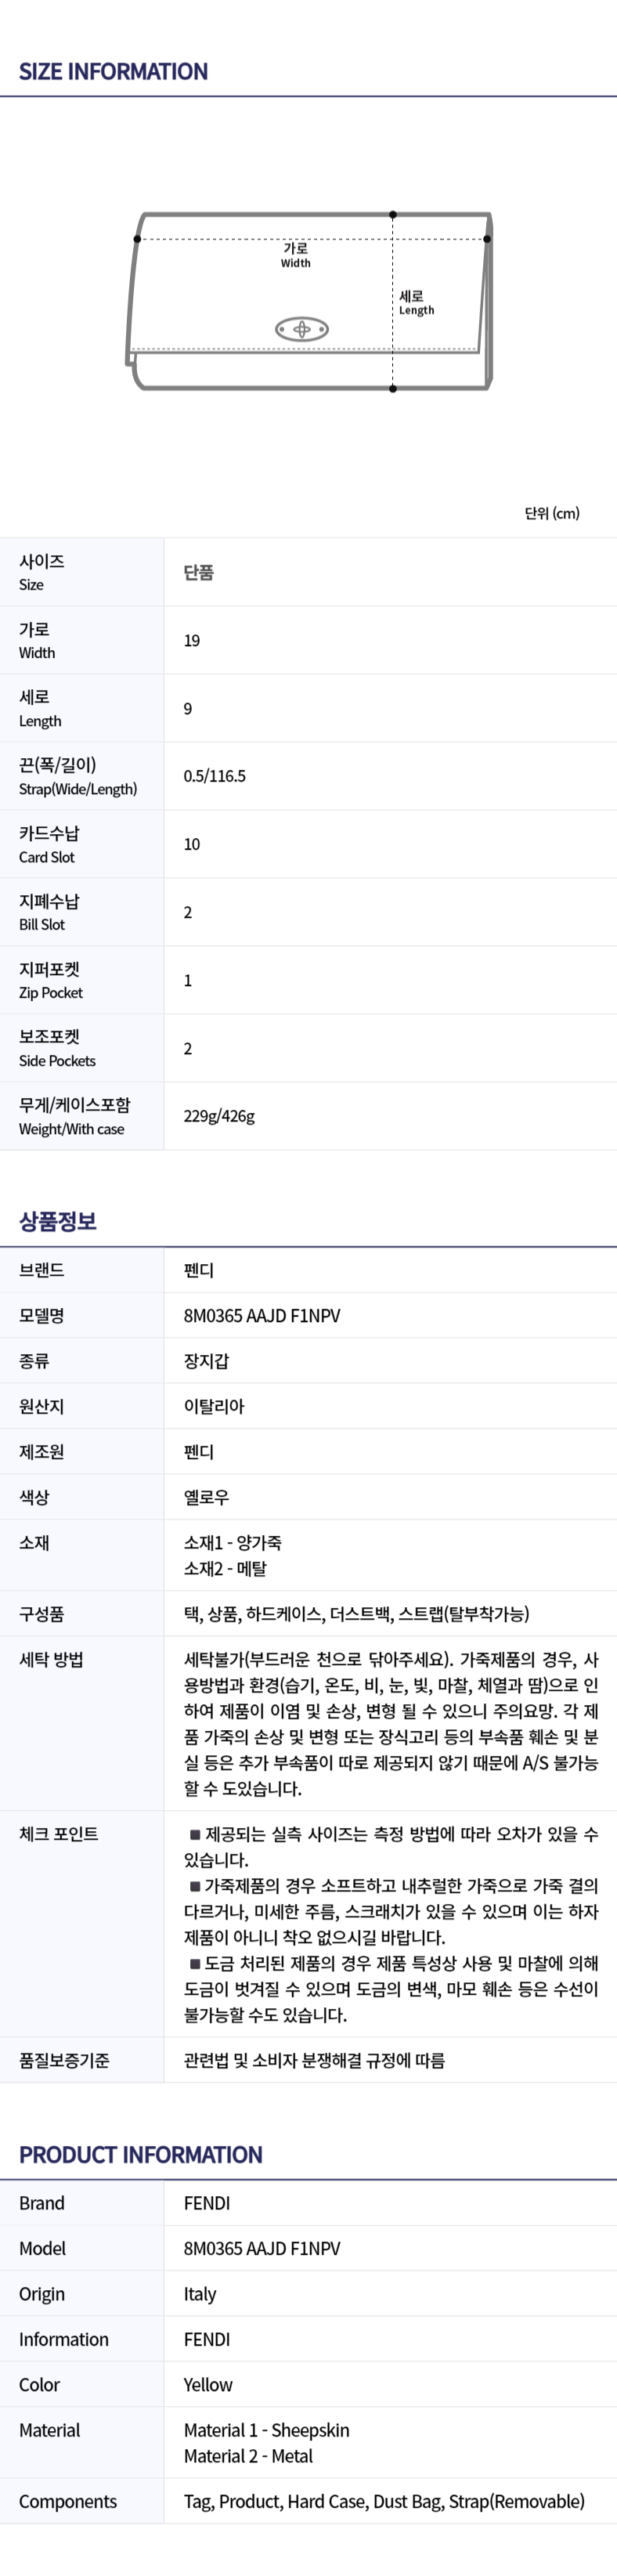Click the strap value 0.5/116.5
The image size is (617, 2576).
tap(214, 776)
